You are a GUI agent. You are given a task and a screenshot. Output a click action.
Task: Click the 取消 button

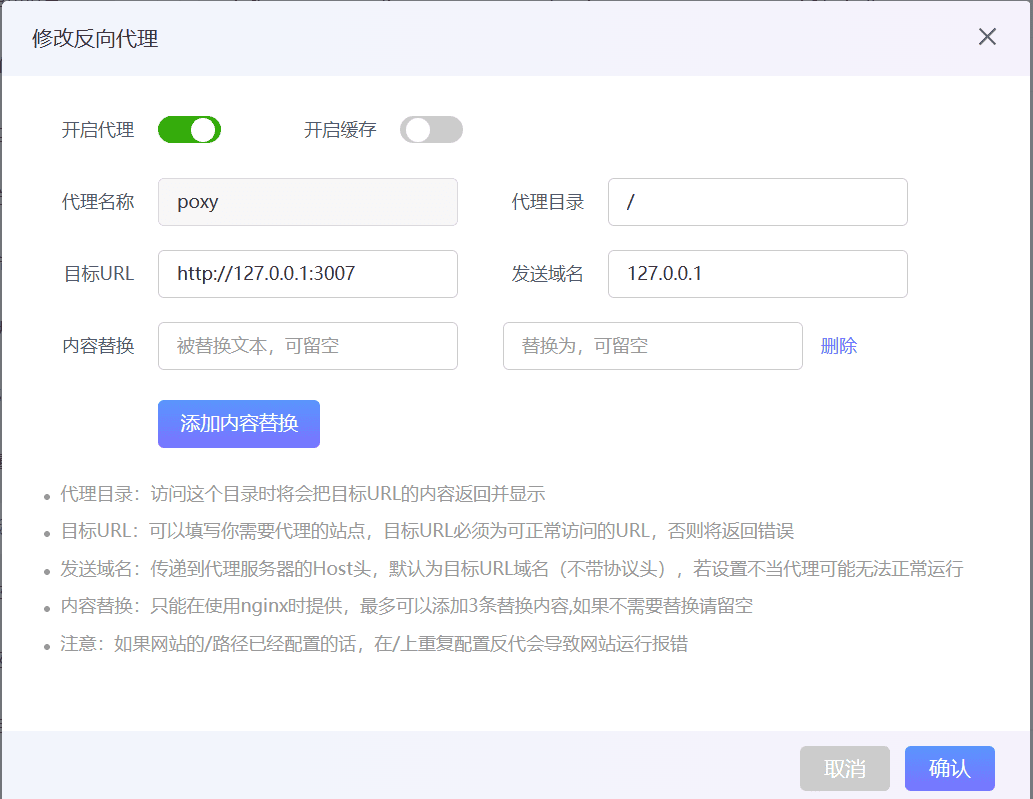[844, 768]
